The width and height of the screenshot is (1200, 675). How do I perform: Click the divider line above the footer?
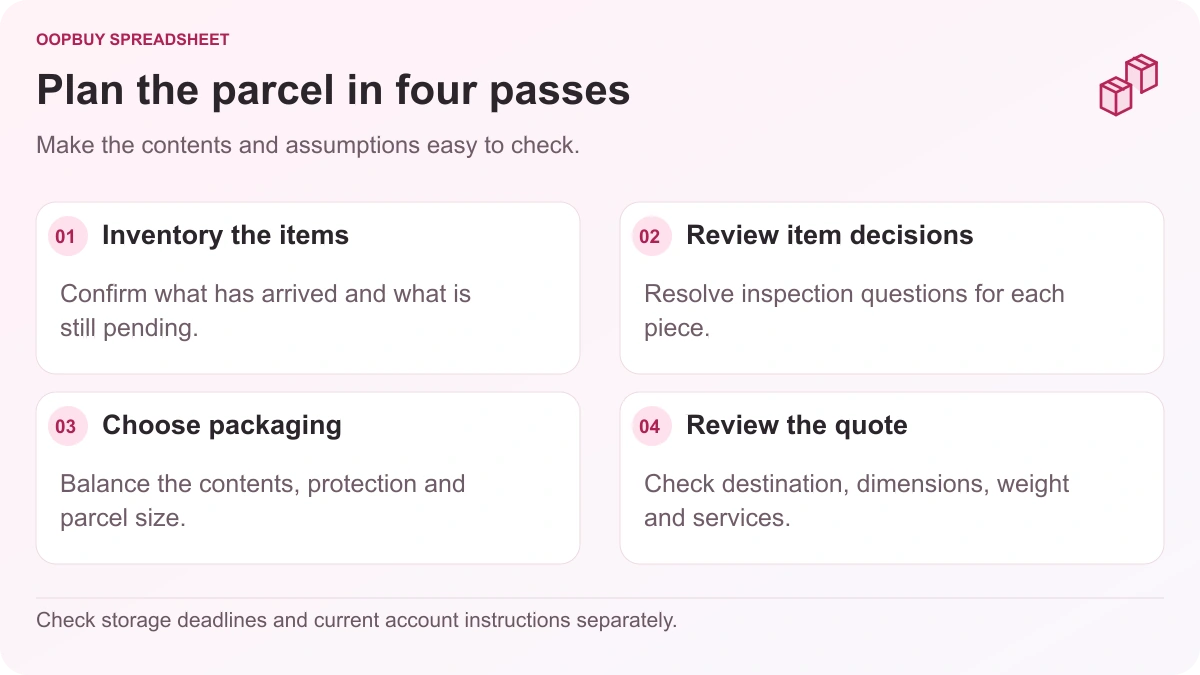click(600, 598)
